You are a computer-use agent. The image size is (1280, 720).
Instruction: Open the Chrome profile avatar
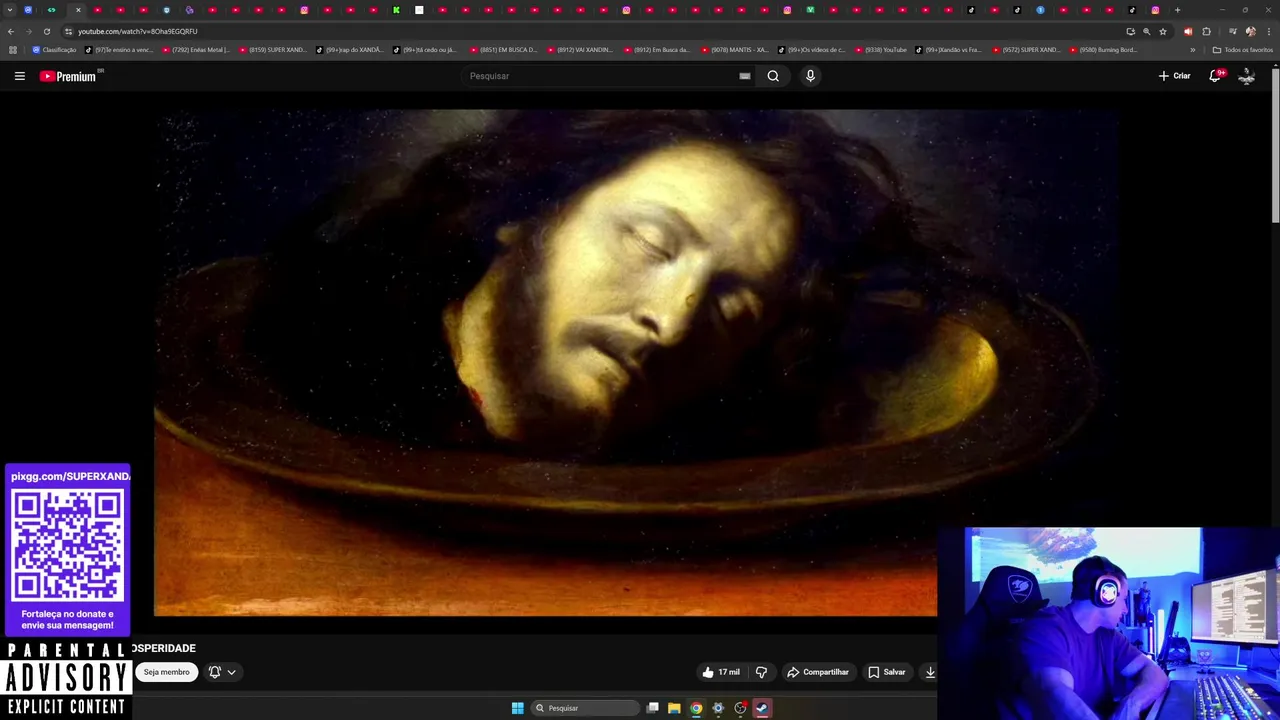[x=1250, y=31]
